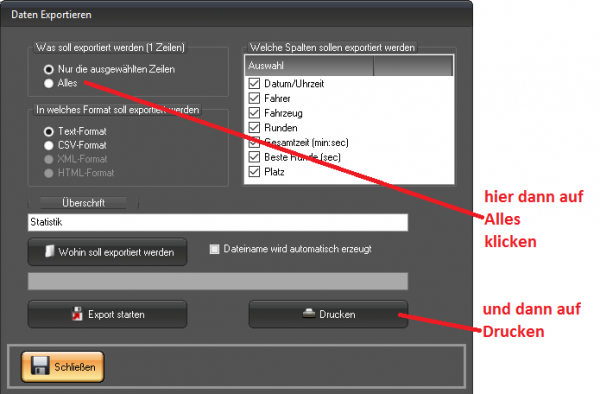
Task: Click the floppy disk icon on Schließen
Action: pos(40,366)
